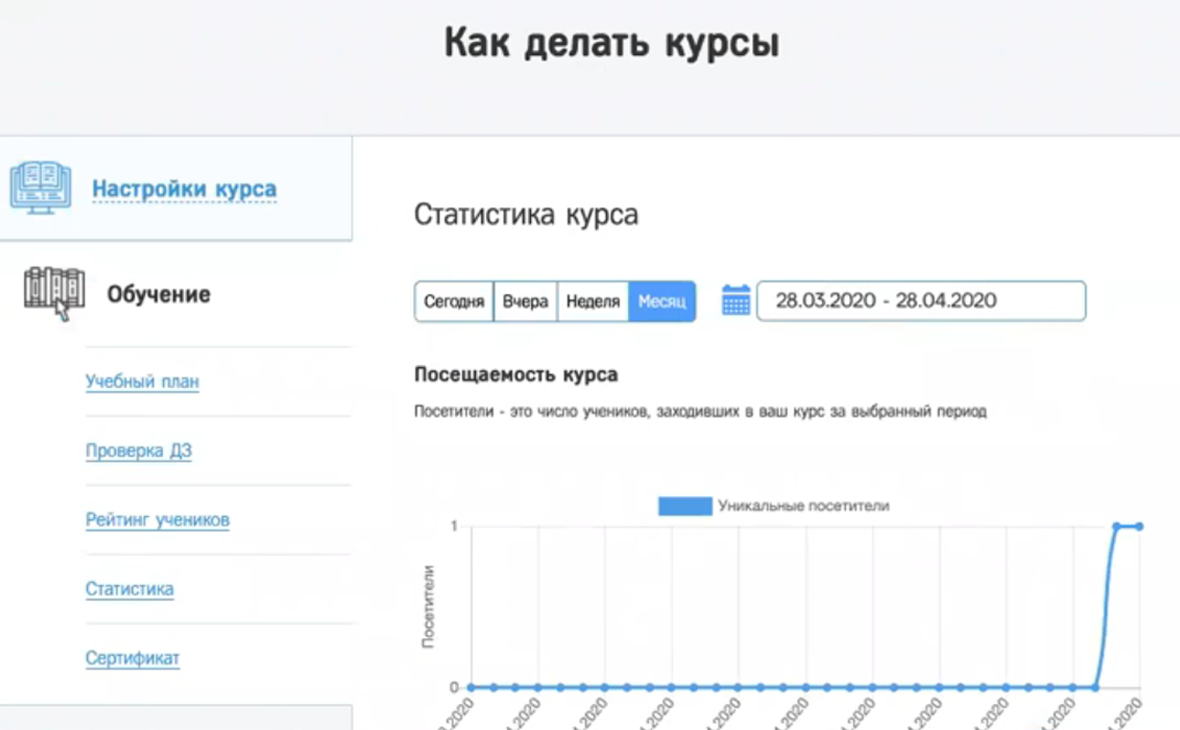The image size is (1180, 730).
Task: Switch the period to Сегодня
Action: (x=454, y=301)
